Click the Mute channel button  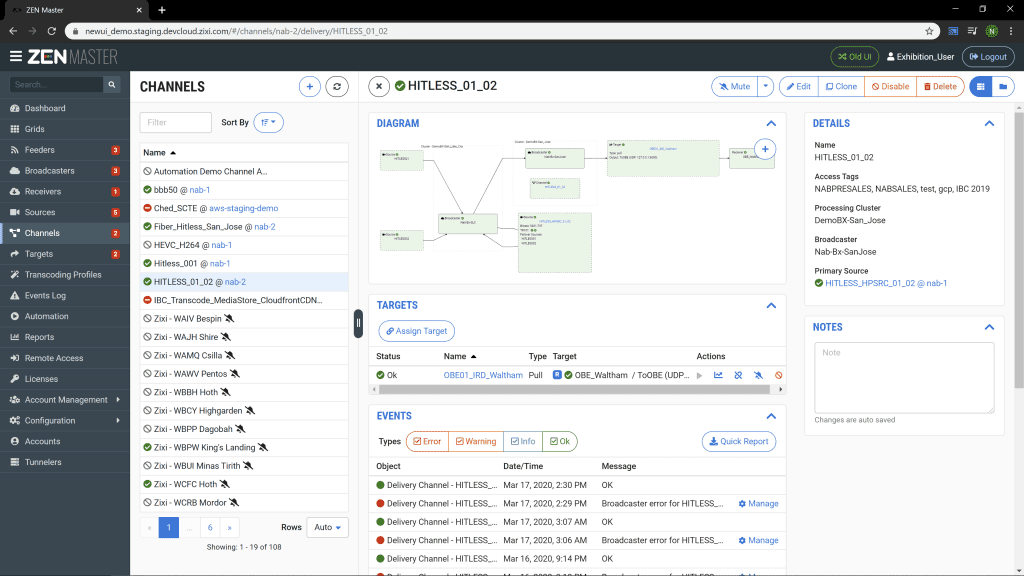pyautogui.click(x=735, y=86)
